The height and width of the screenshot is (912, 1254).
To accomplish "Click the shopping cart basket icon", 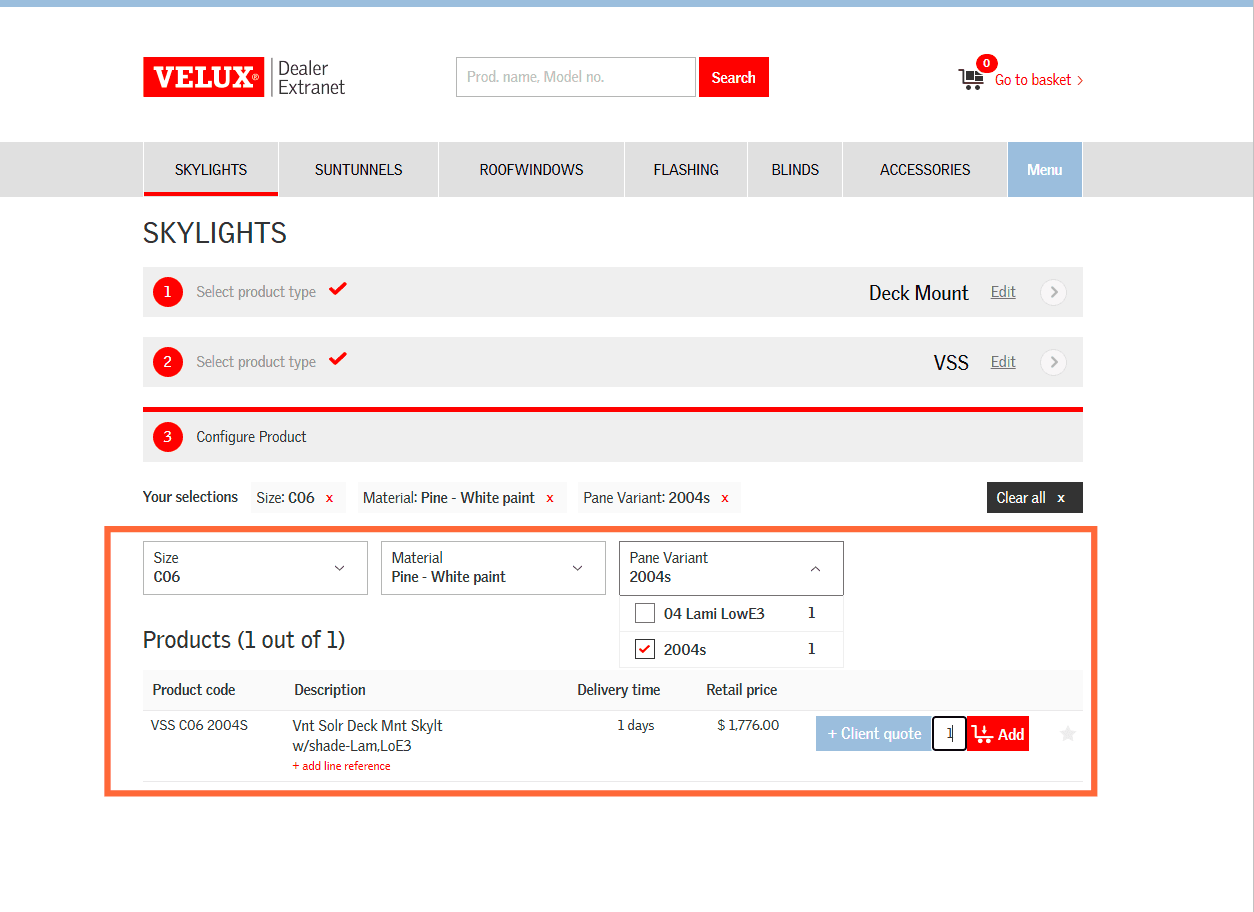I will 971,79.
